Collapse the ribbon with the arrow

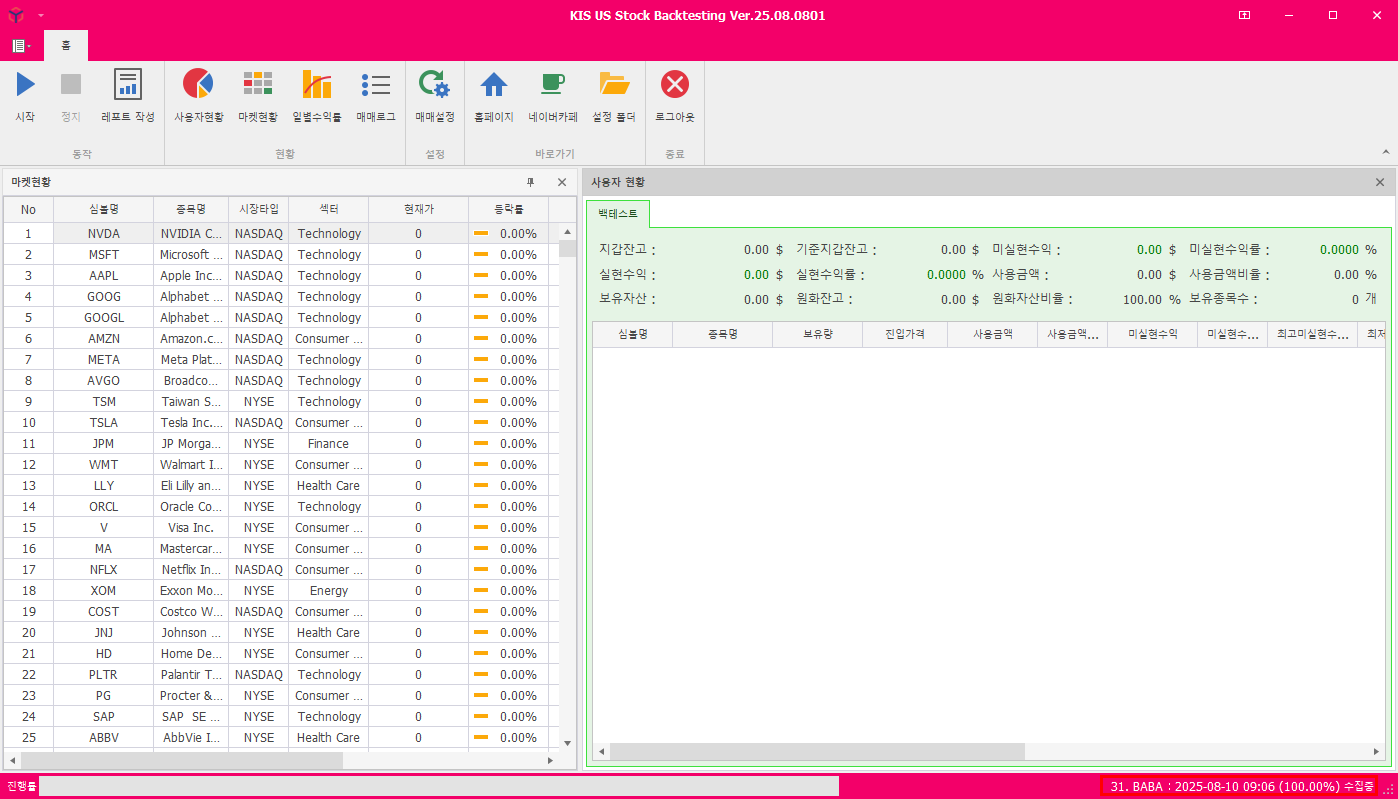coord(1386,152)
